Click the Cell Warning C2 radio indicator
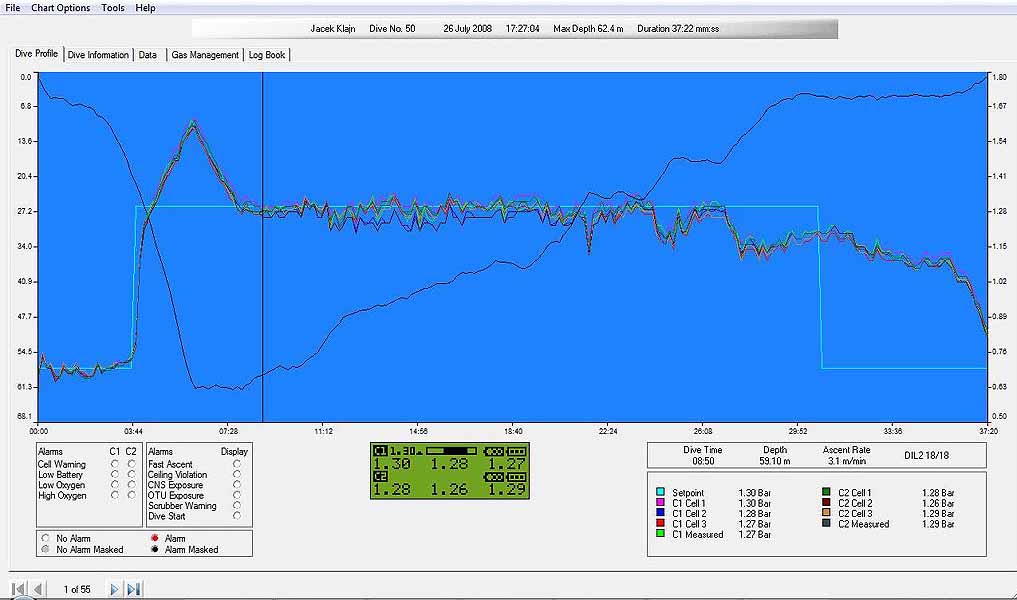The width and height of the screenshot is (1017, 600). pyautogui.click(x=132, y=464)
